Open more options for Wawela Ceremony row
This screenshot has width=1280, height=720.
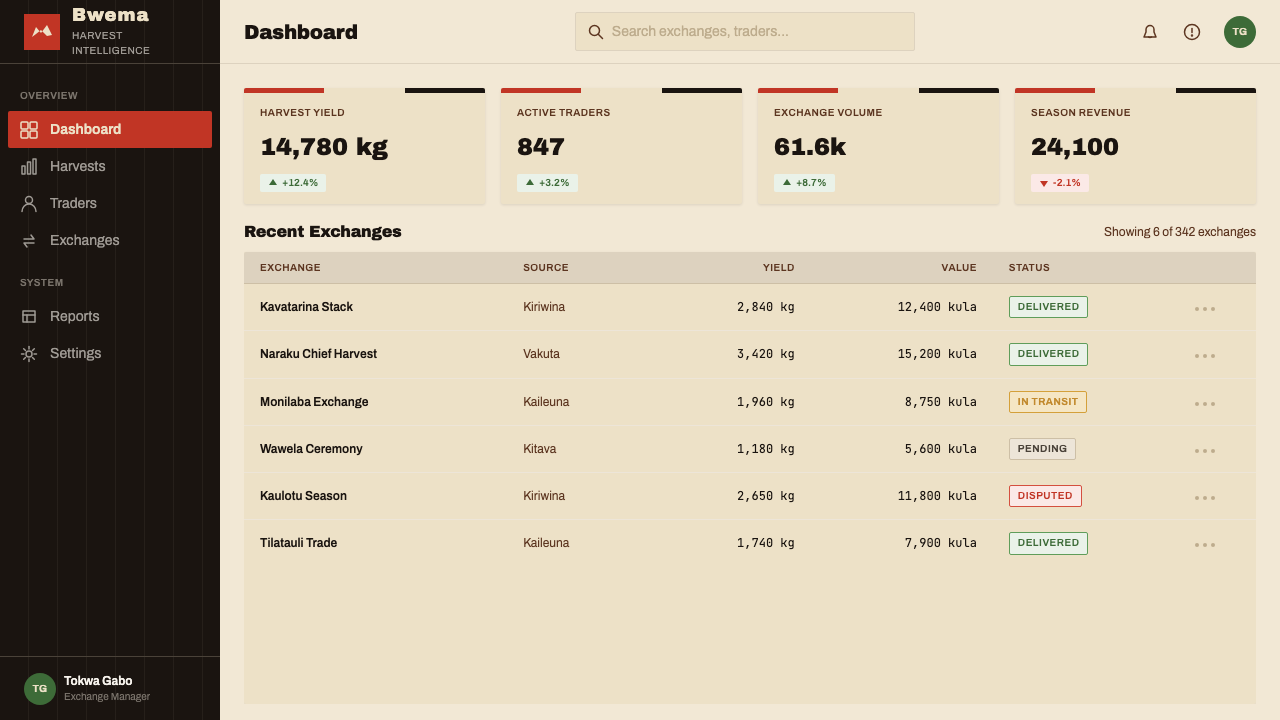[1205, 450]
